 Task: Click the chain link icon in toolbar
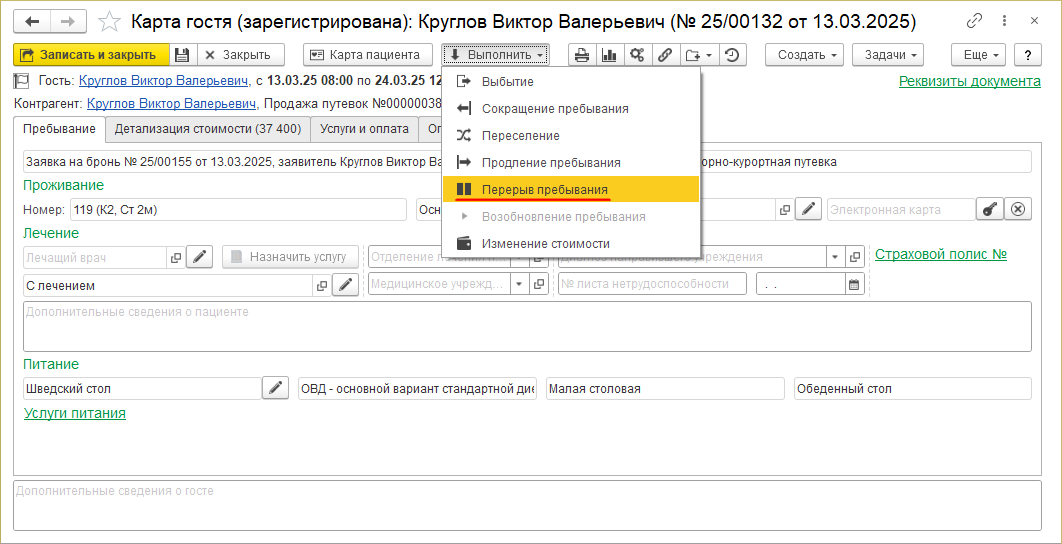pos(664,55)
